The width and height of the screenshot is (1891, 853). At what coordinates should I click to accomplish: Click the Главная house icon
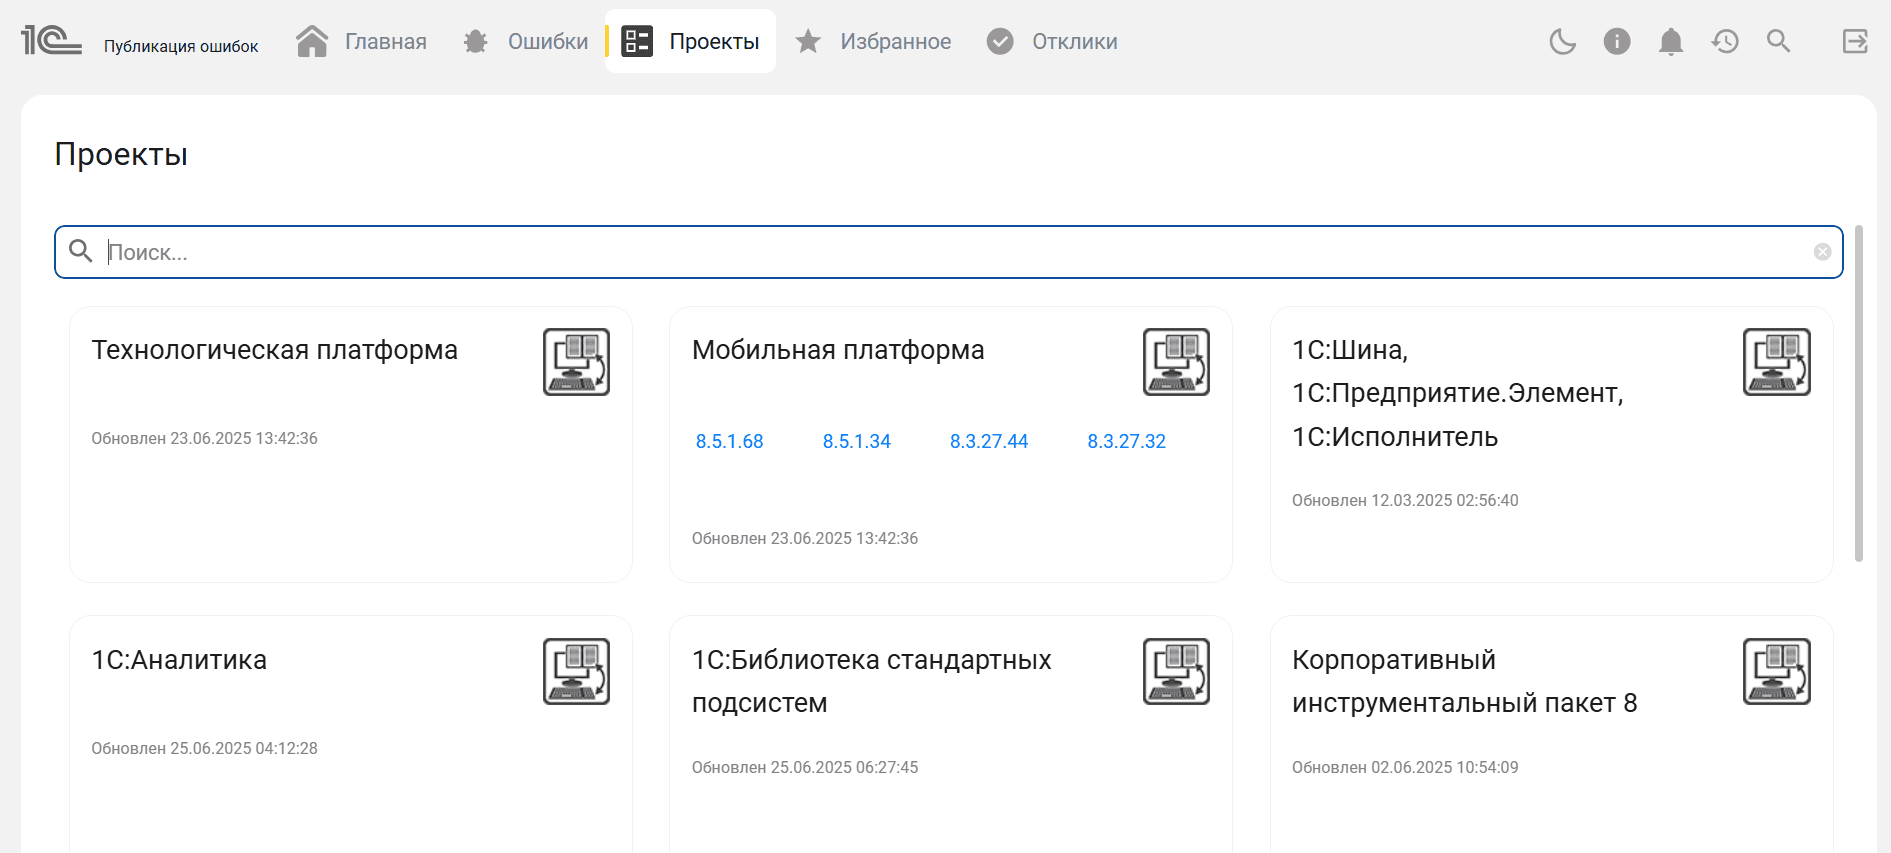point(312,41)
